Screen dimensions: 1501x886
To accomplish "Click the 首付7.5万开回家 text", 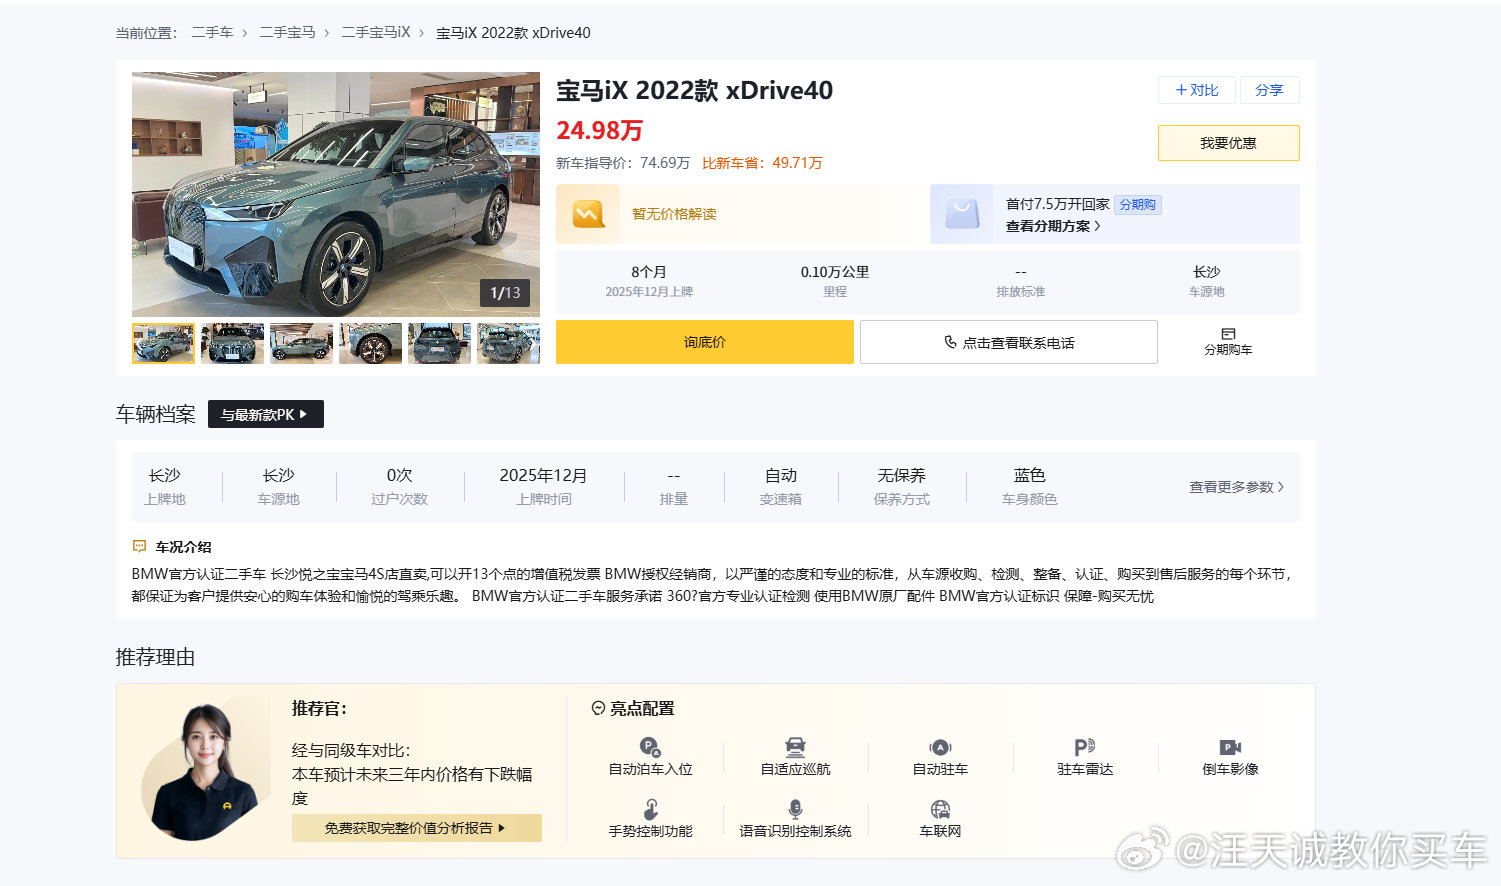I will click(1057, 204).
